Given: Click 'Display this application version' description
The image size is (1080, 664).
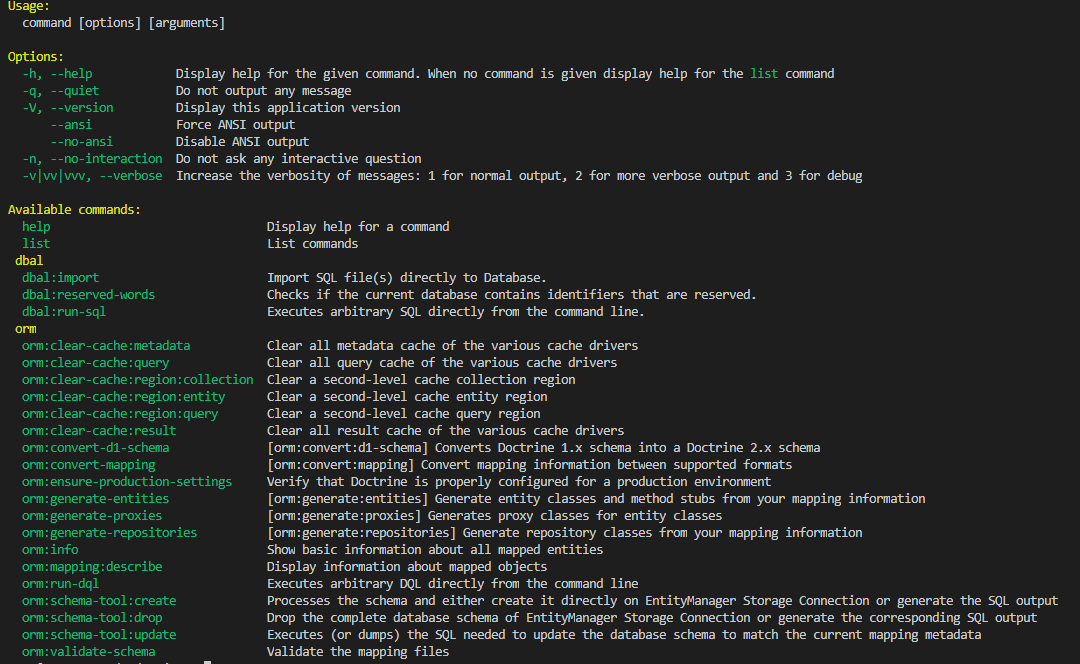Looking at the screenshot, I should tap(288, 107).
